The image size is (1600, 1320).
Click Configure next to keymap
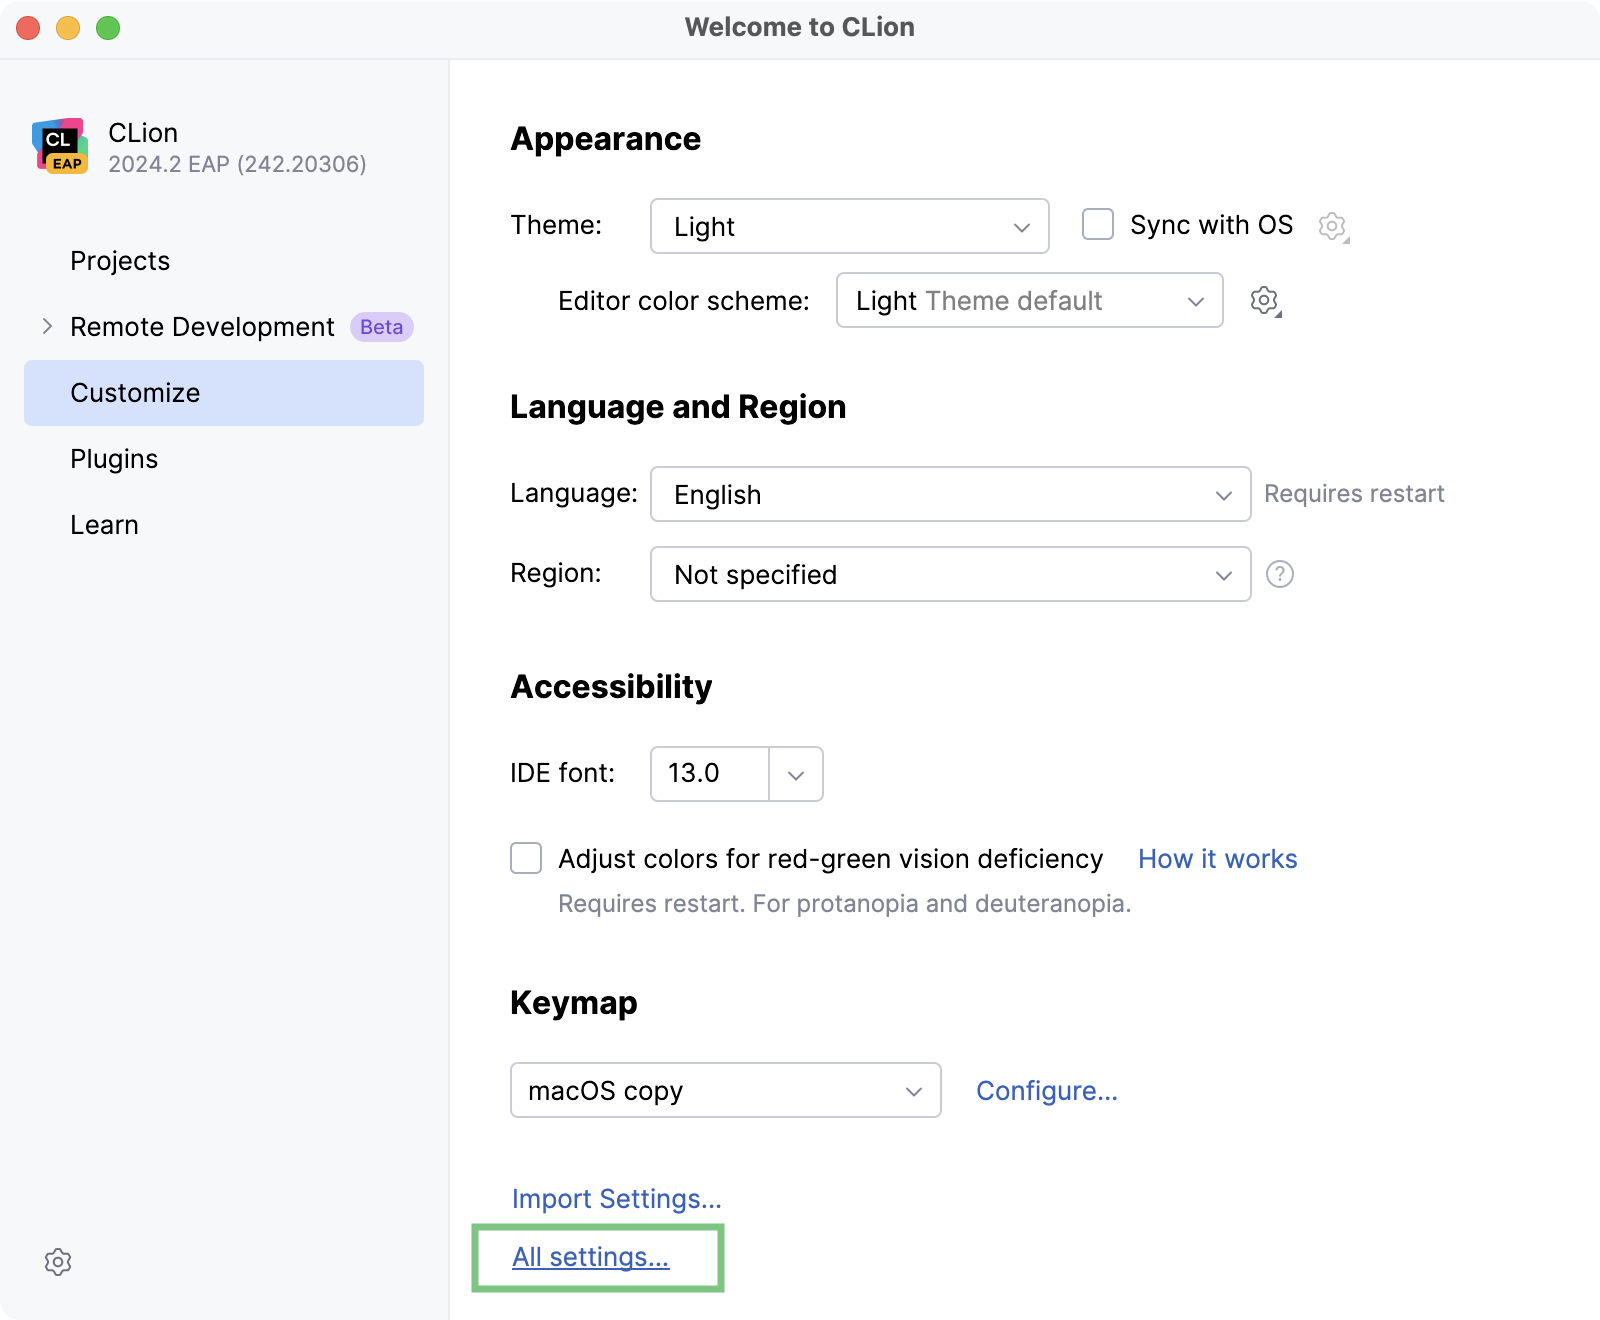pos(1046,1091)
